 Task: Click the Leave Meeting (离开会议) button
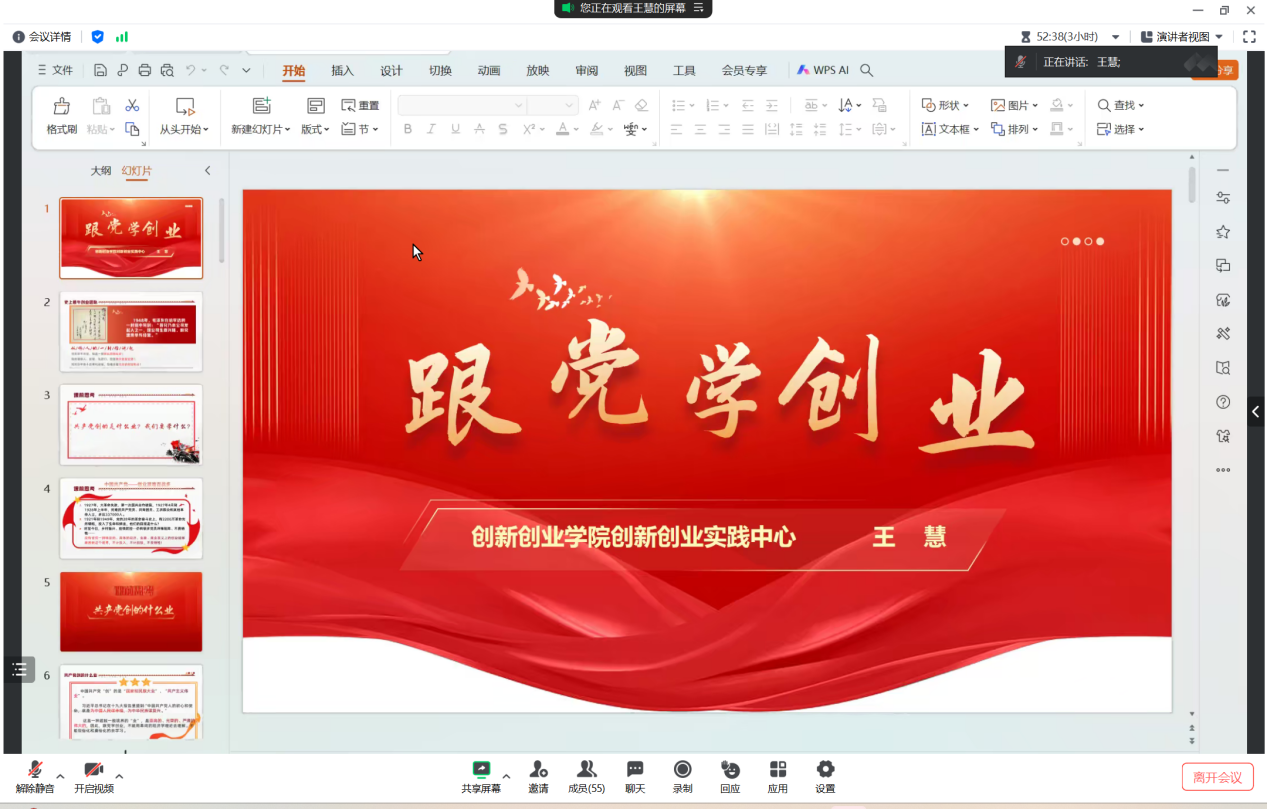(x=1217, y=777)
